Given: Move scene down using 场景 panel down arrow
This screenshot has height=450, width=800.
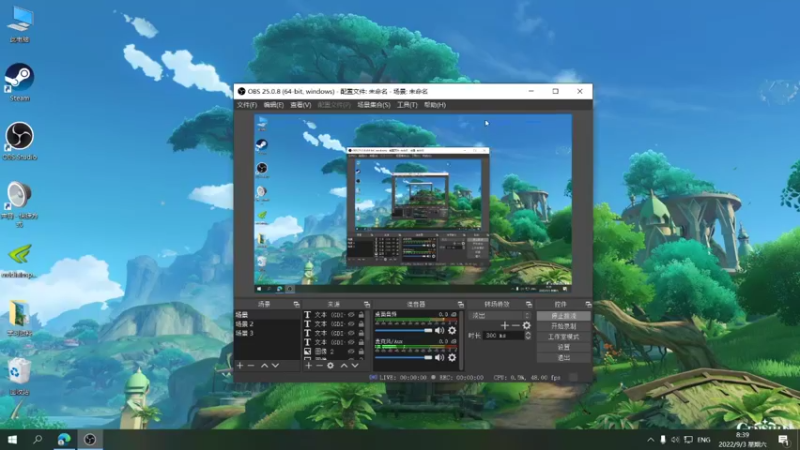Looking at the screenshot, I should [x=276, y=365].
